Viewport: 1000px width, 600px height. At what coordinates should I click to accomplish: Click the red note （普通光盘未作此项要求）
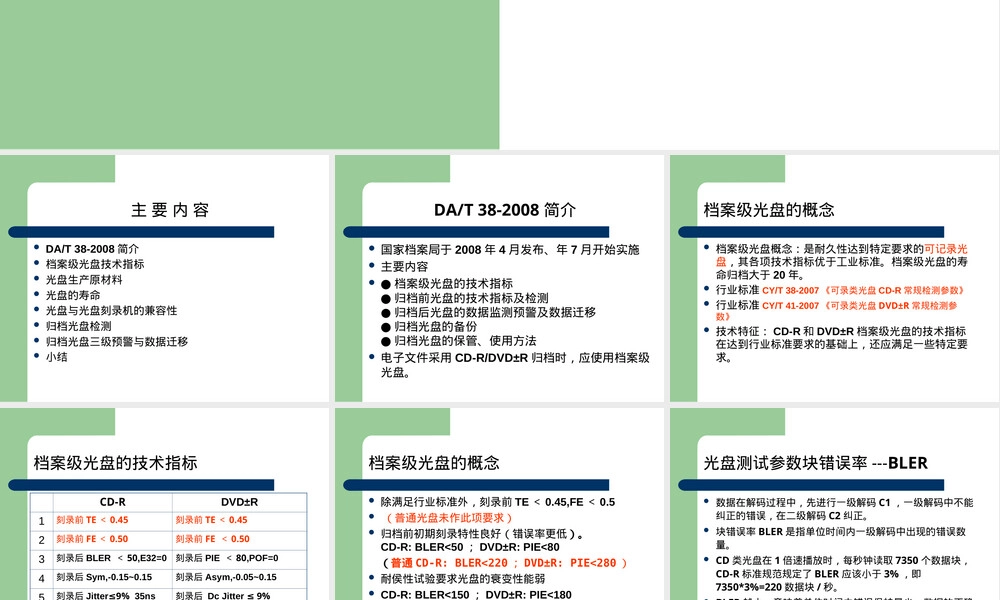click(447, 518)
